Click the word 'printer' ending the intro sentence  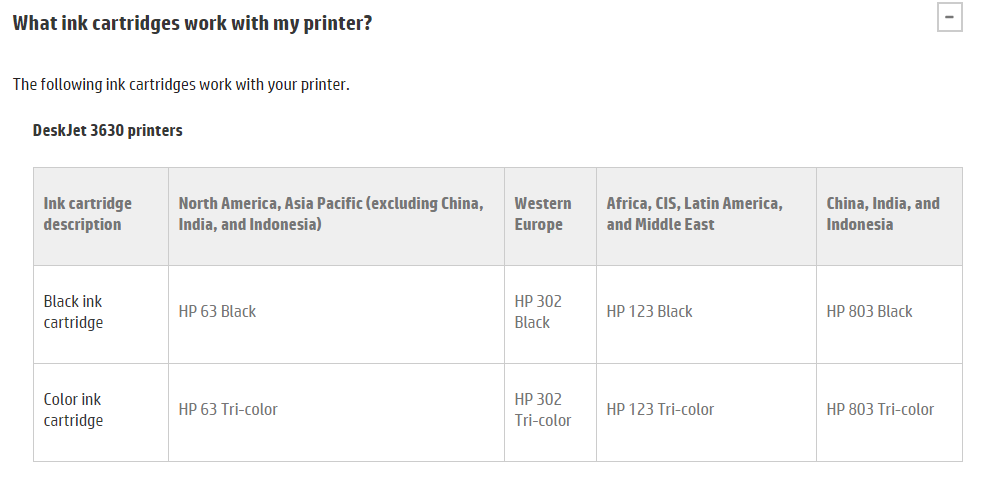tap(321, 84)
